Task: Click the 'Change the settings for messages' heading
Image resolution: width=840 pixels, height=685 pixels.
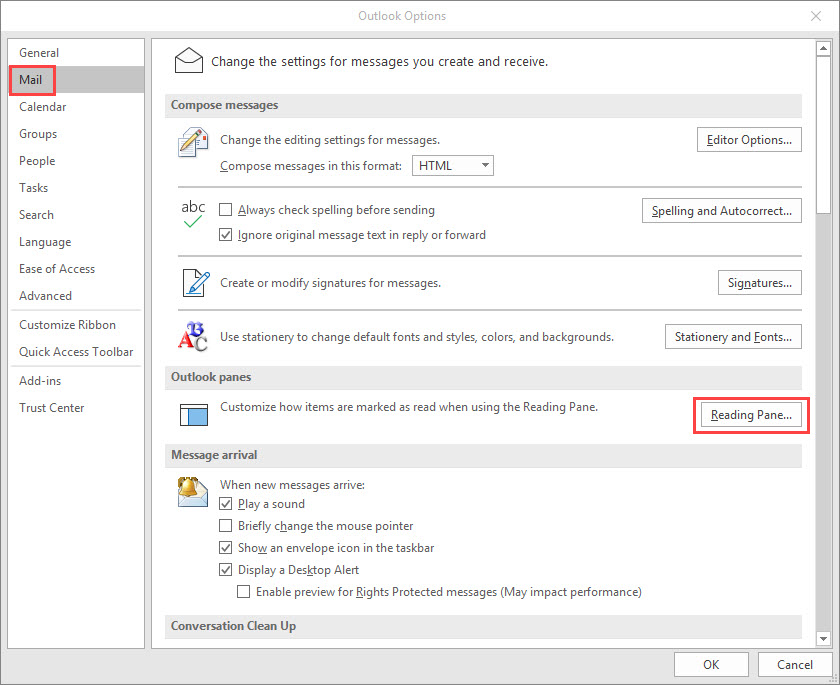Action: pos(379,62)
